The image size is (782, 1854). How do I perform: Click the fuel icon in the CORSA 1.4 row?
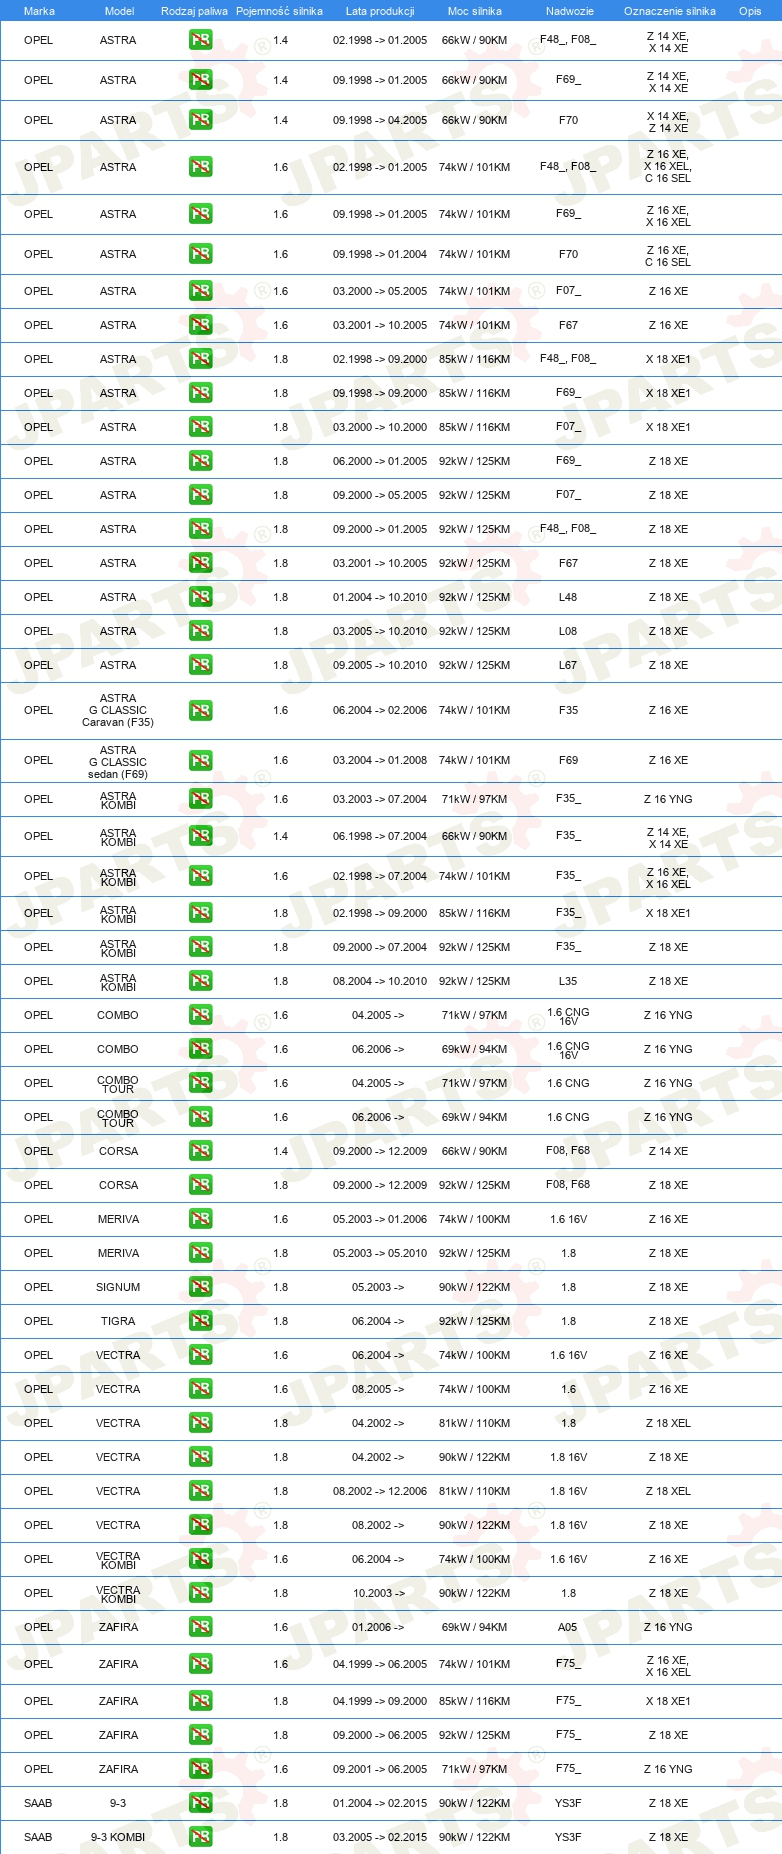(x=200, y=1150)
